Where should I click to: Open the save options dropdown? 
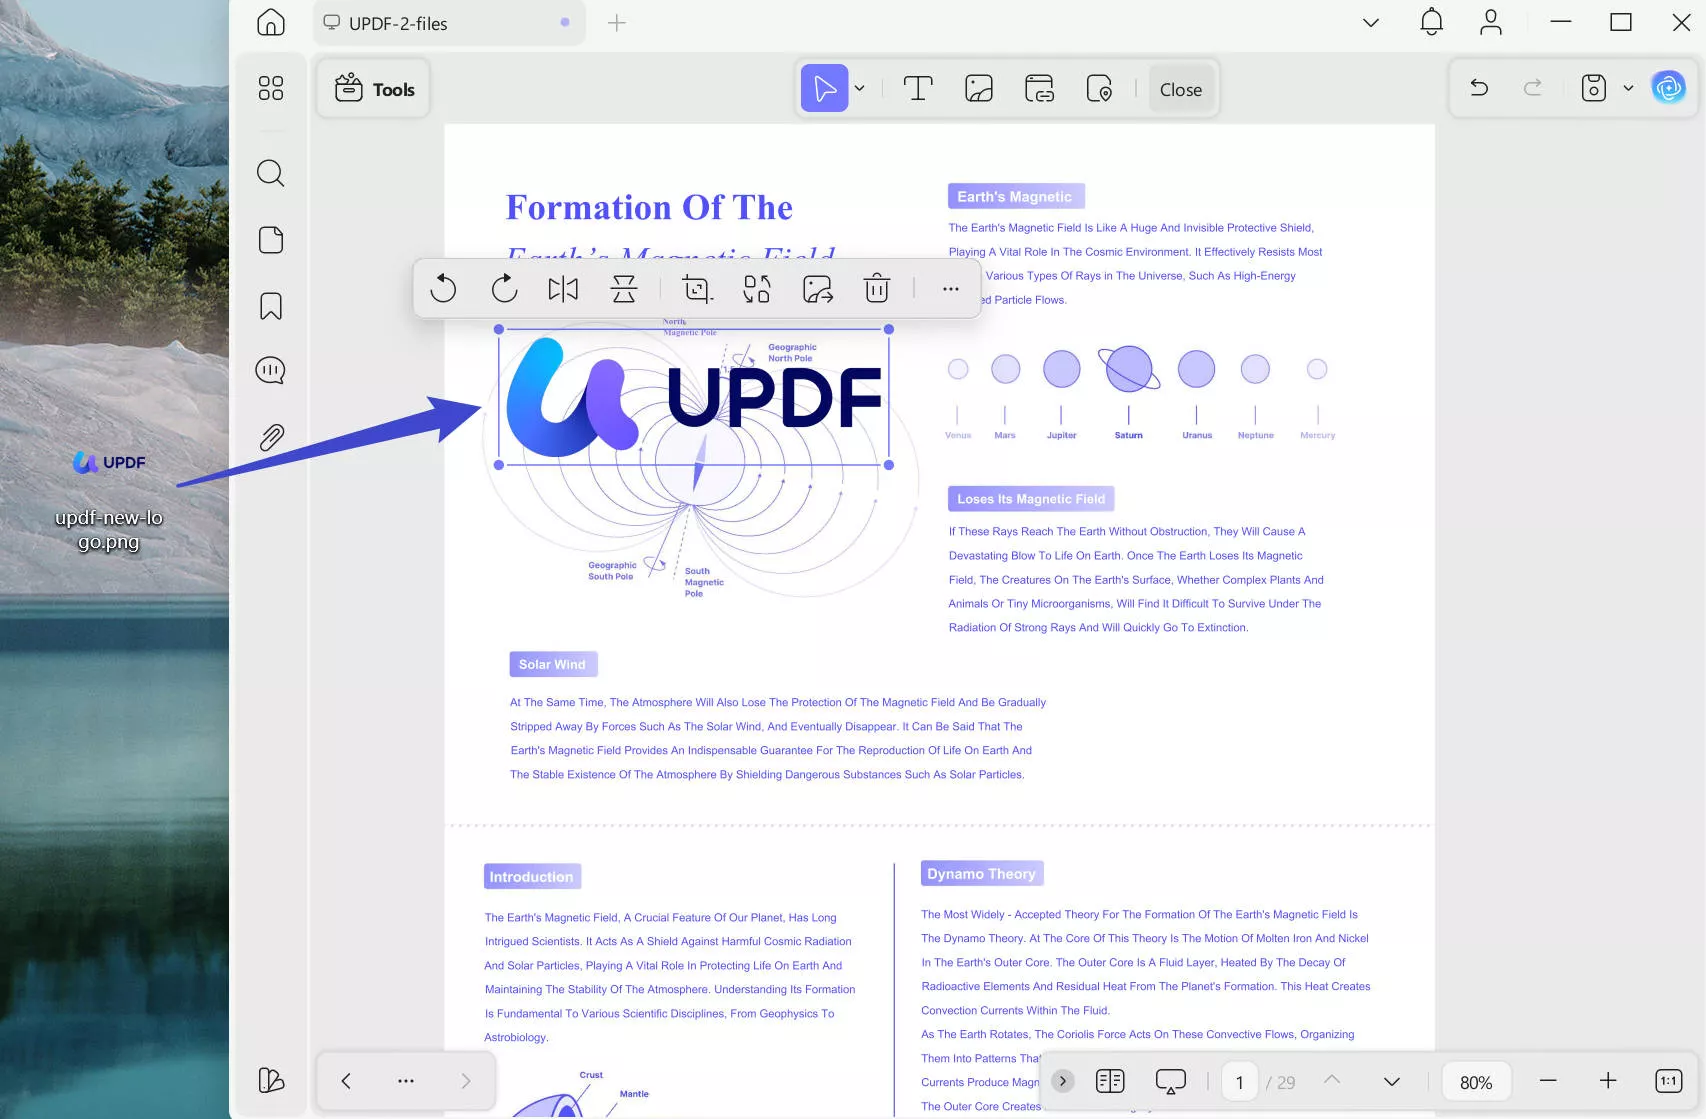1627,88
